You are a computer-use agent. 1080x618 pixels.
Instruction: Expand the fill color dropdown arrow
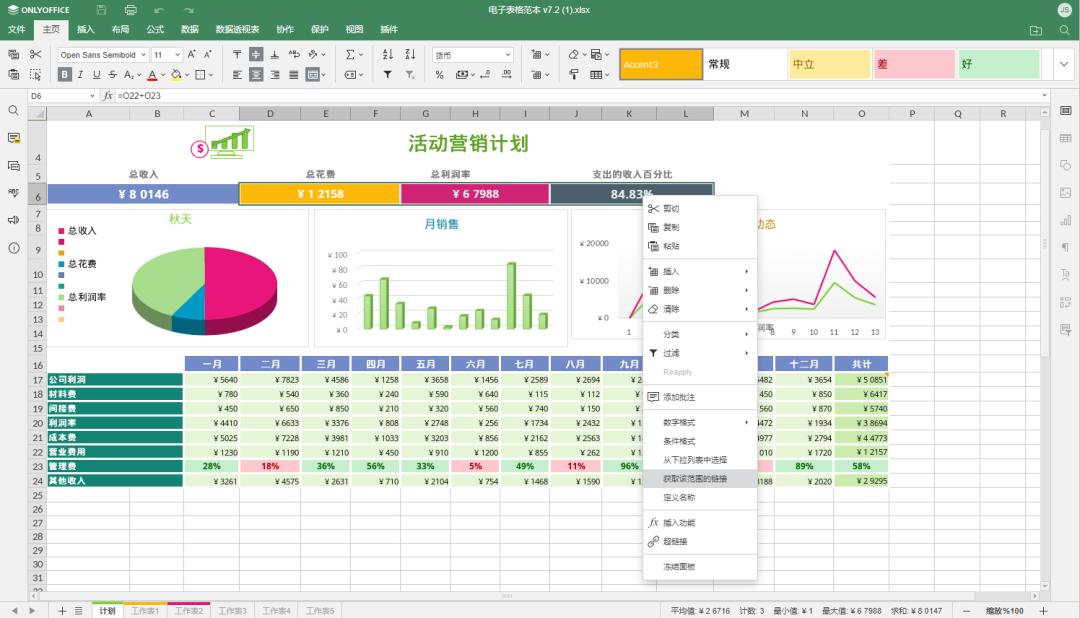(x=189, y=74)
